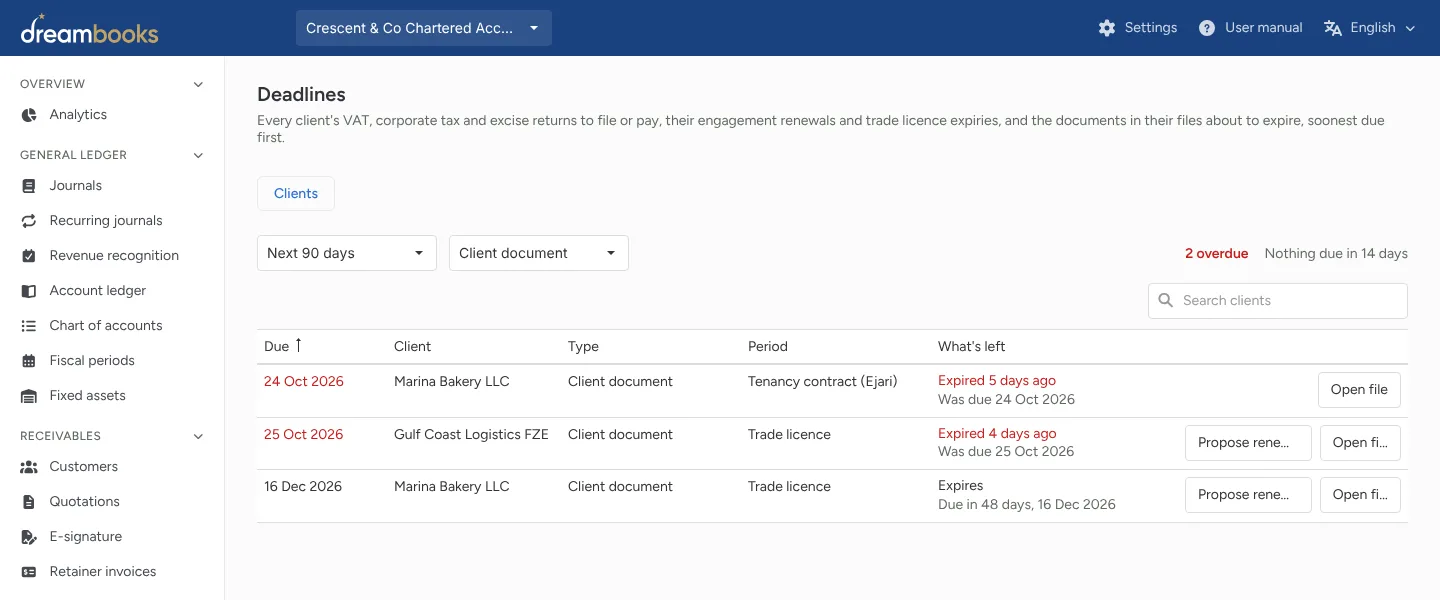The width and height of the screenshot is (1440, 600).
Task: Click the Chart of accounts list icon
Action: [29, 326]
